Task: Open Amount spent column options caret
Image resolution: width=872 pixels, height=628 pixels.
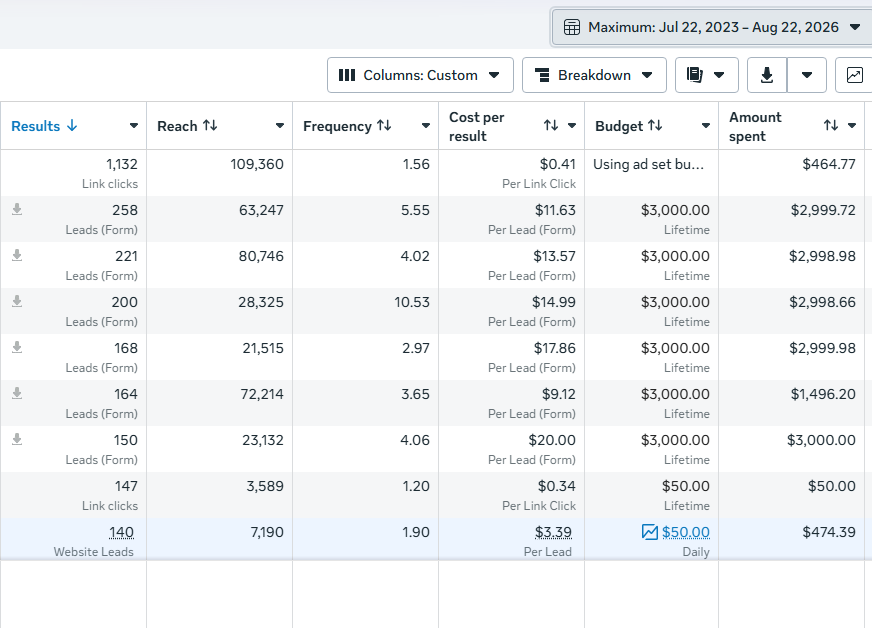Action: (x=852, y=126)
